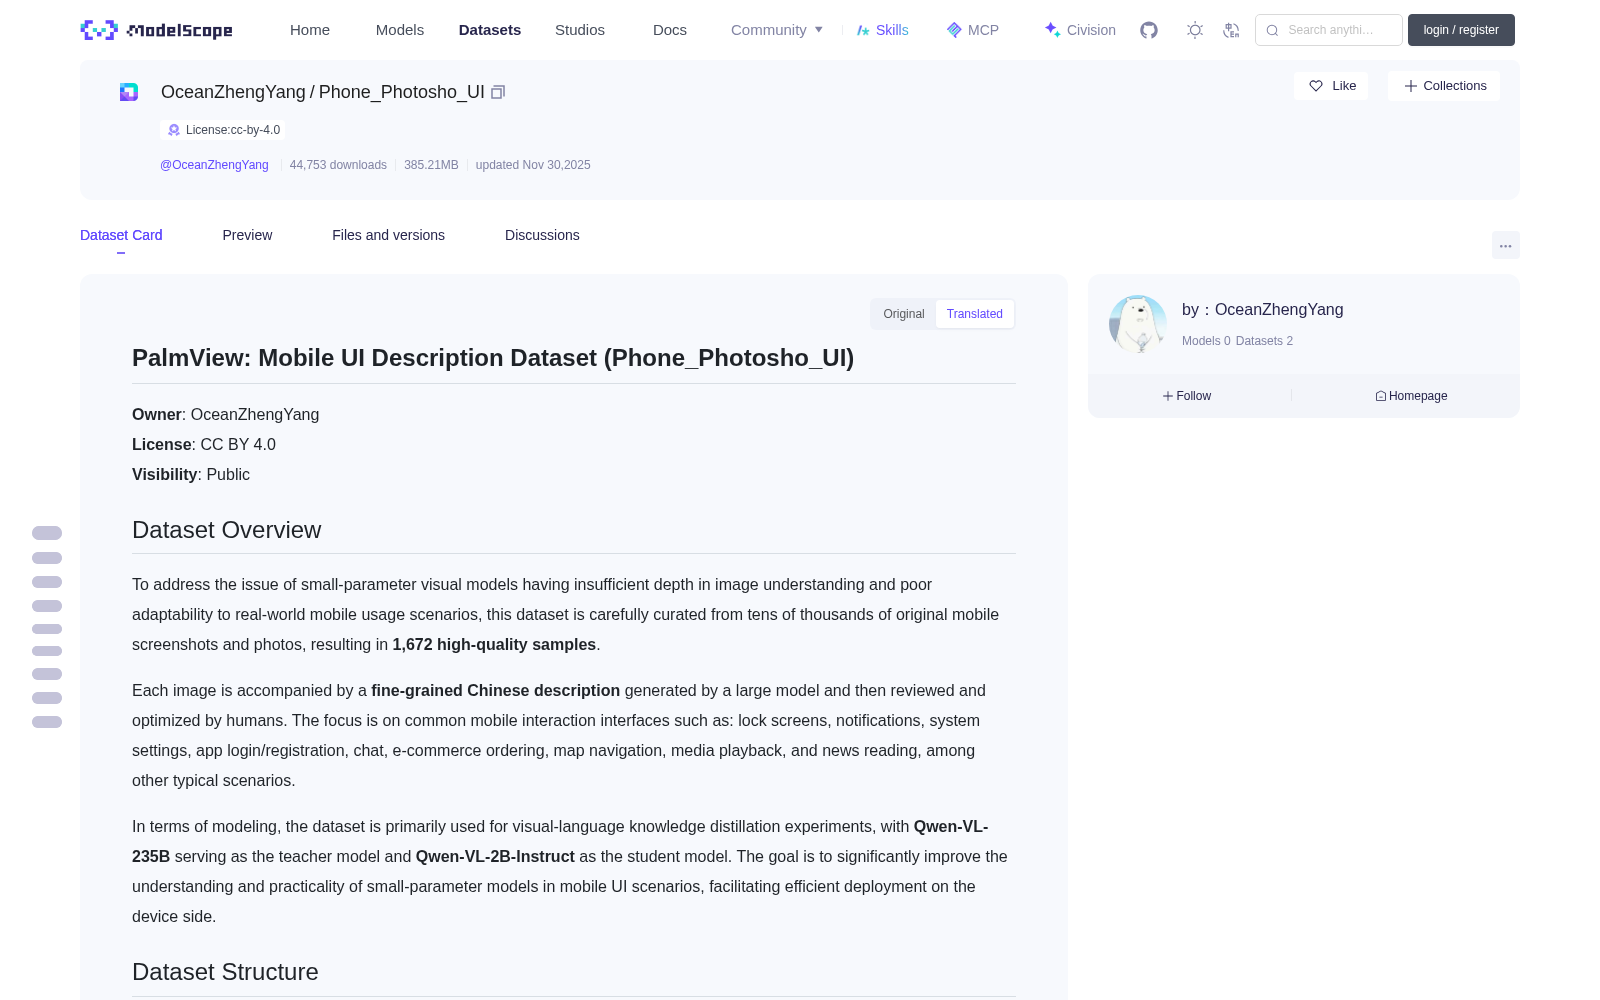Viewport: 1600px width, 1000px height.
Task: Click the heart Like button
Action: click(1331, 86)
